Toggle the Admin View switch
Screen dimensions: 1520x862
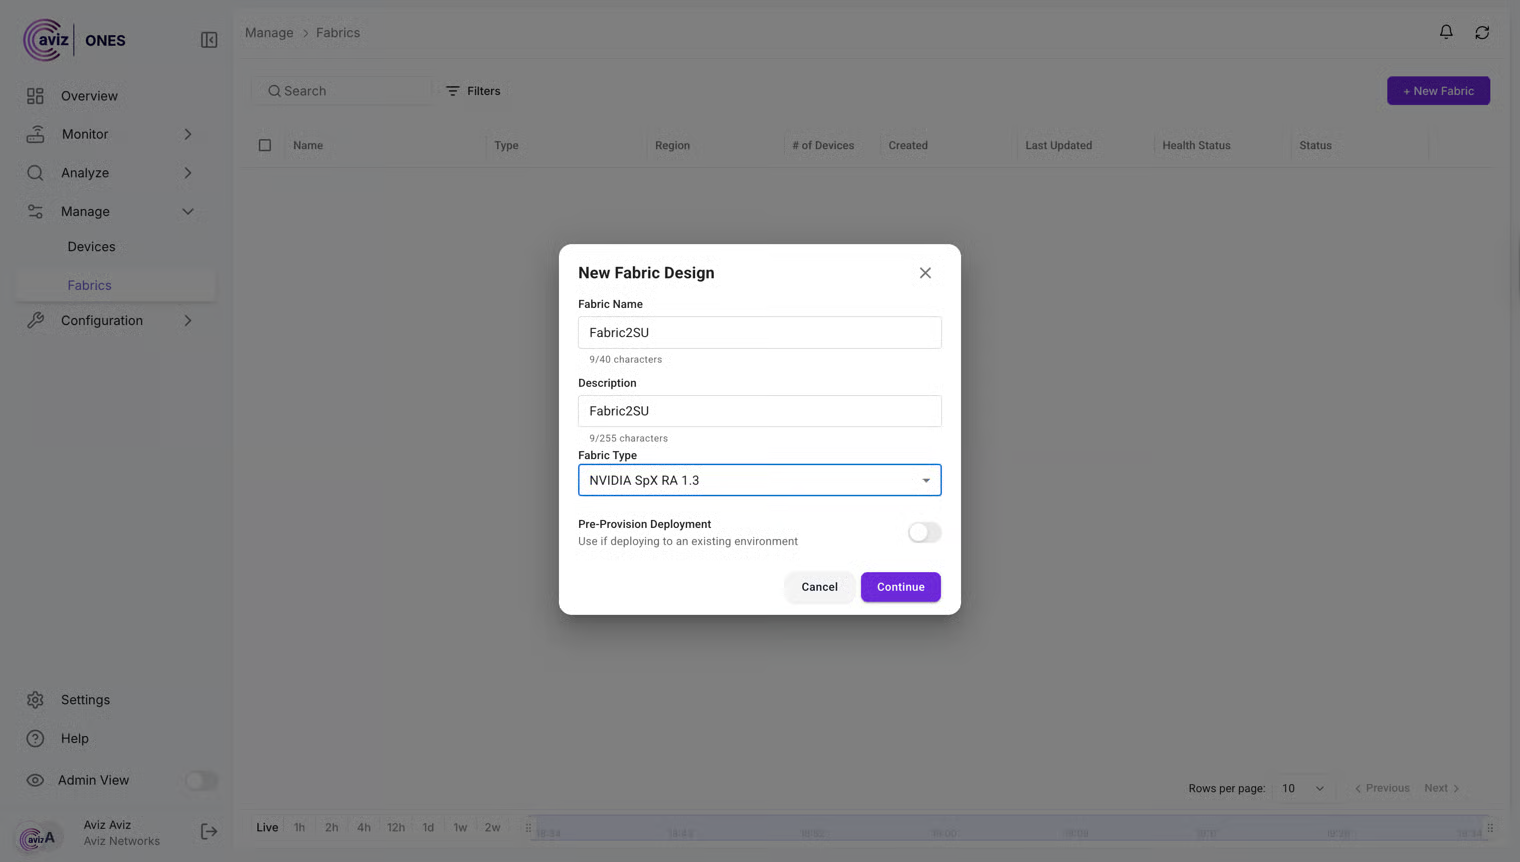[x=201, y=780]
